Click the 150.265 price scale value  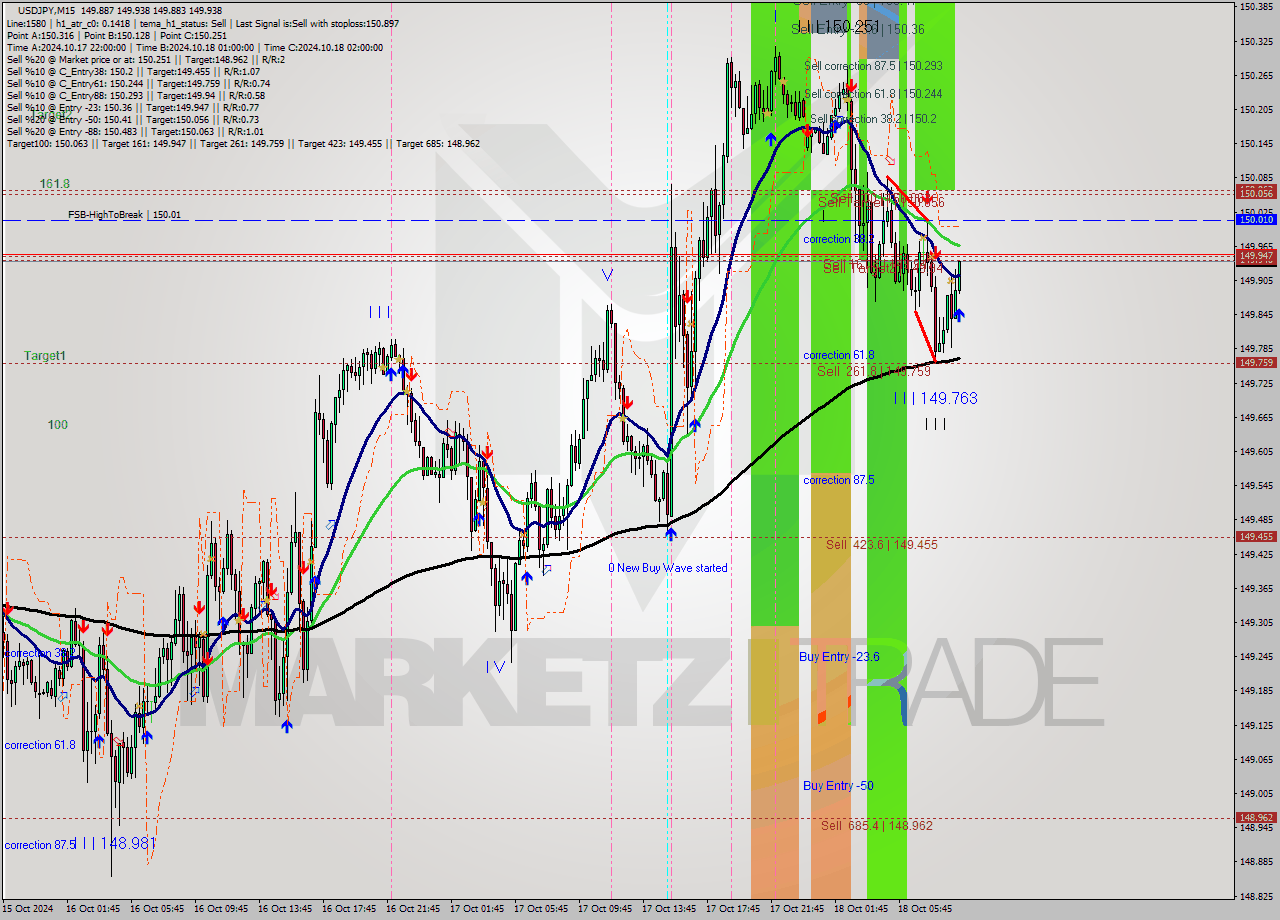click(x=1256, y=75)
